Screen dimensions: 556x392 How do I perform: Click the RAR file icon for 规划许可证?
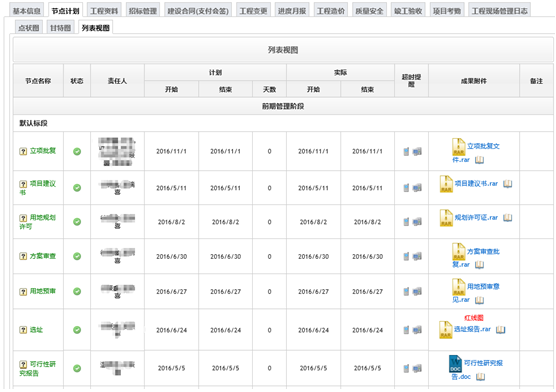(446, 218)
